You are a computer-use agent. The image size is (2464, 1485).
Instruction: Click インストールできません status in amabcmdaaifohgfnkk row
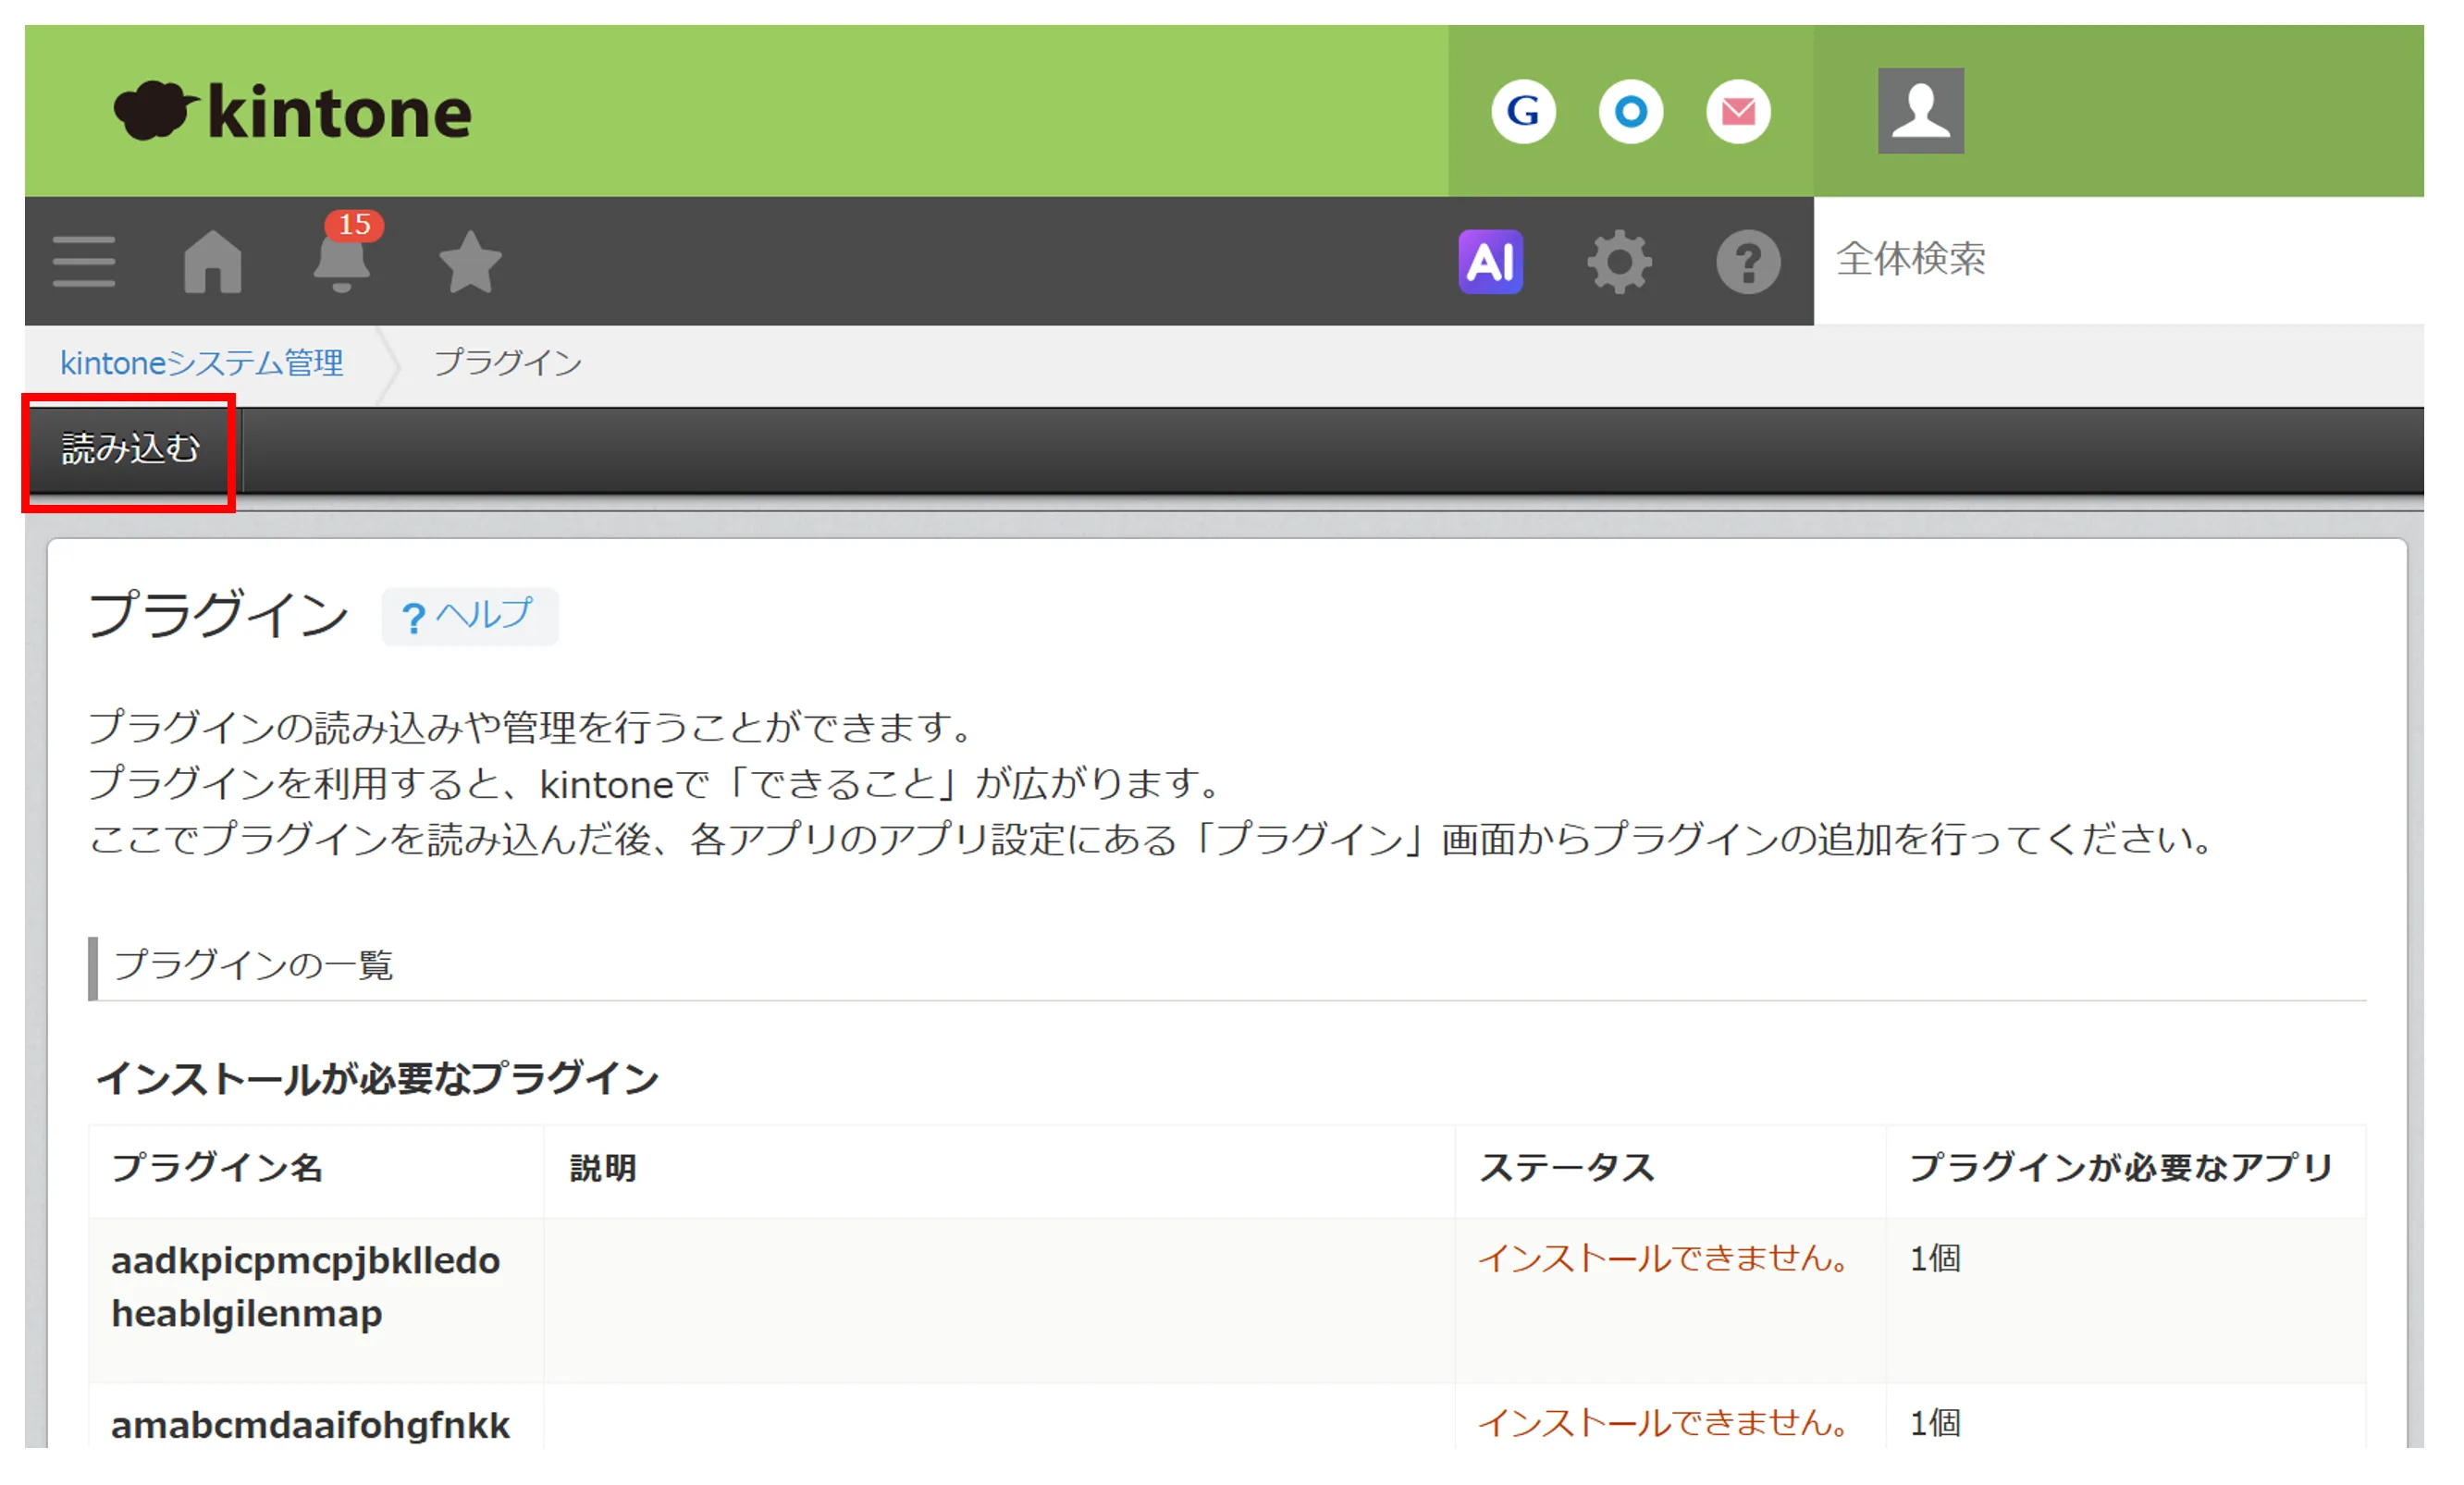1664,1423
